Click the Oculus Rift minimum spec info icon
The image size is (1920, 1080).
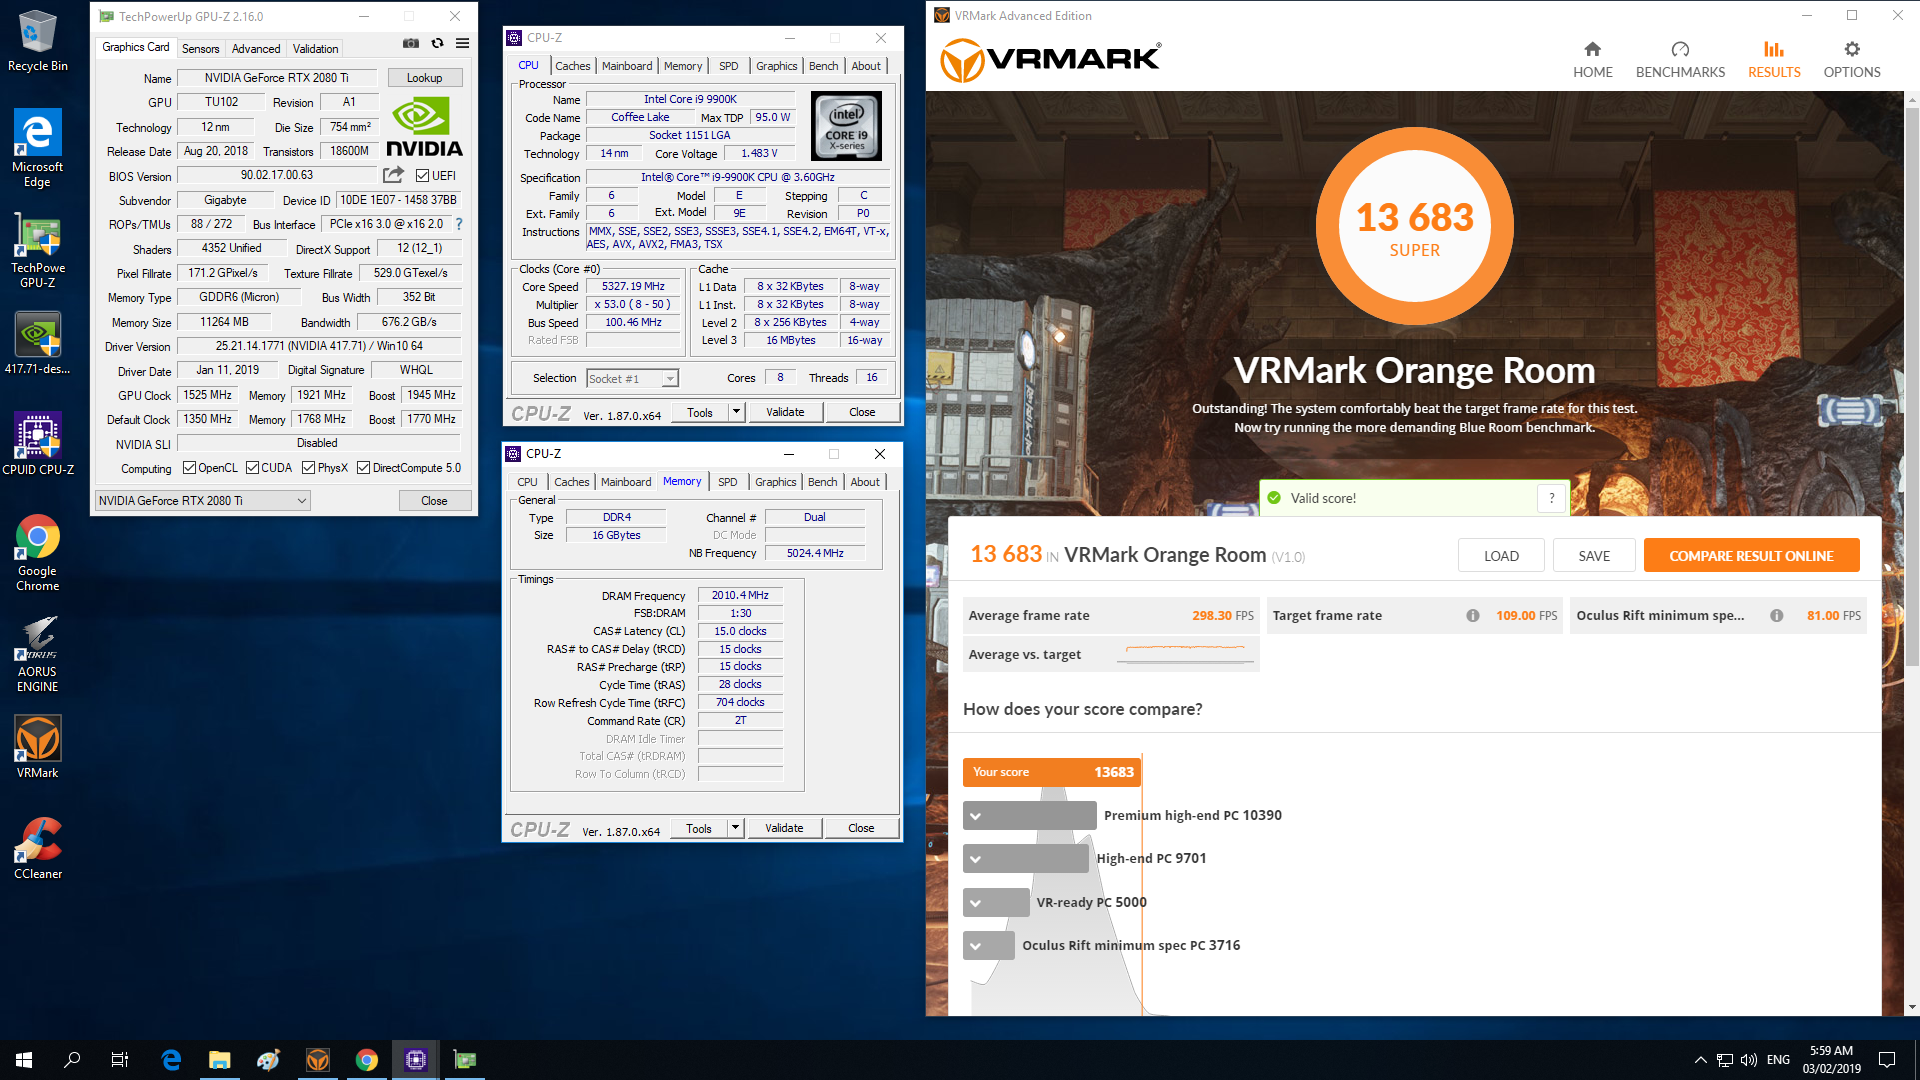click(1777, 615)
